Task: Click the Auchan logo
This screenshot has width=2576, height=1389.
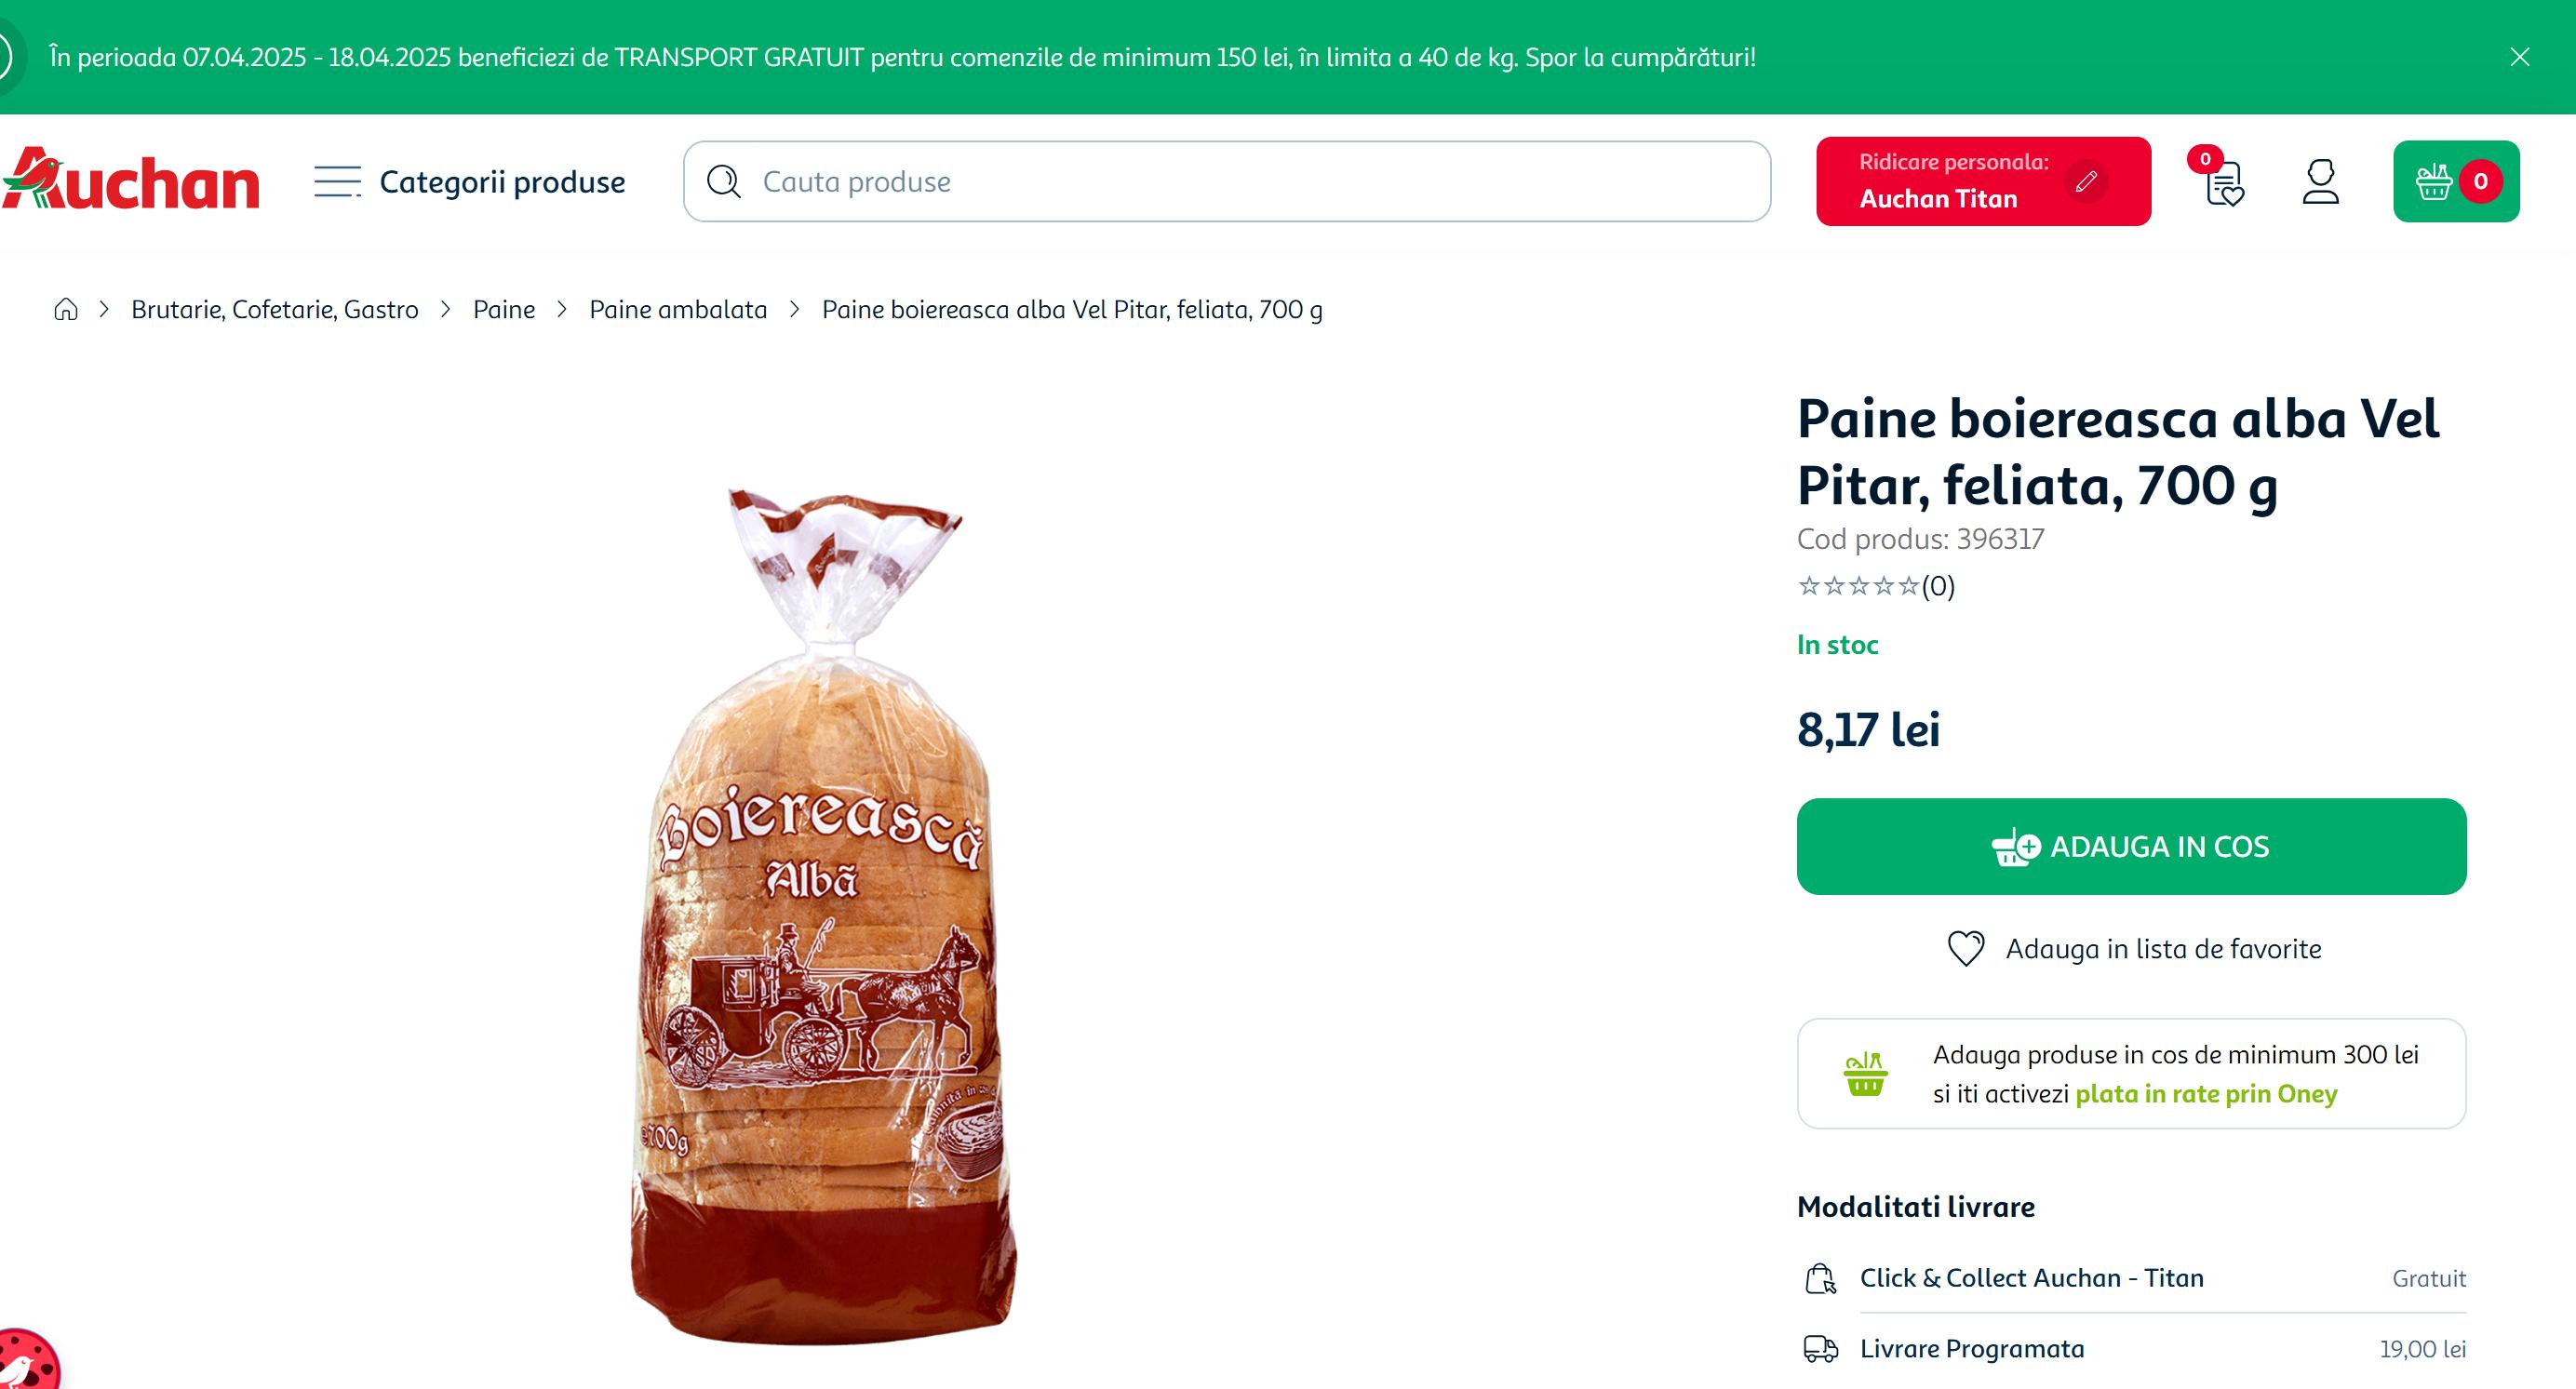Action: point(132,181)
